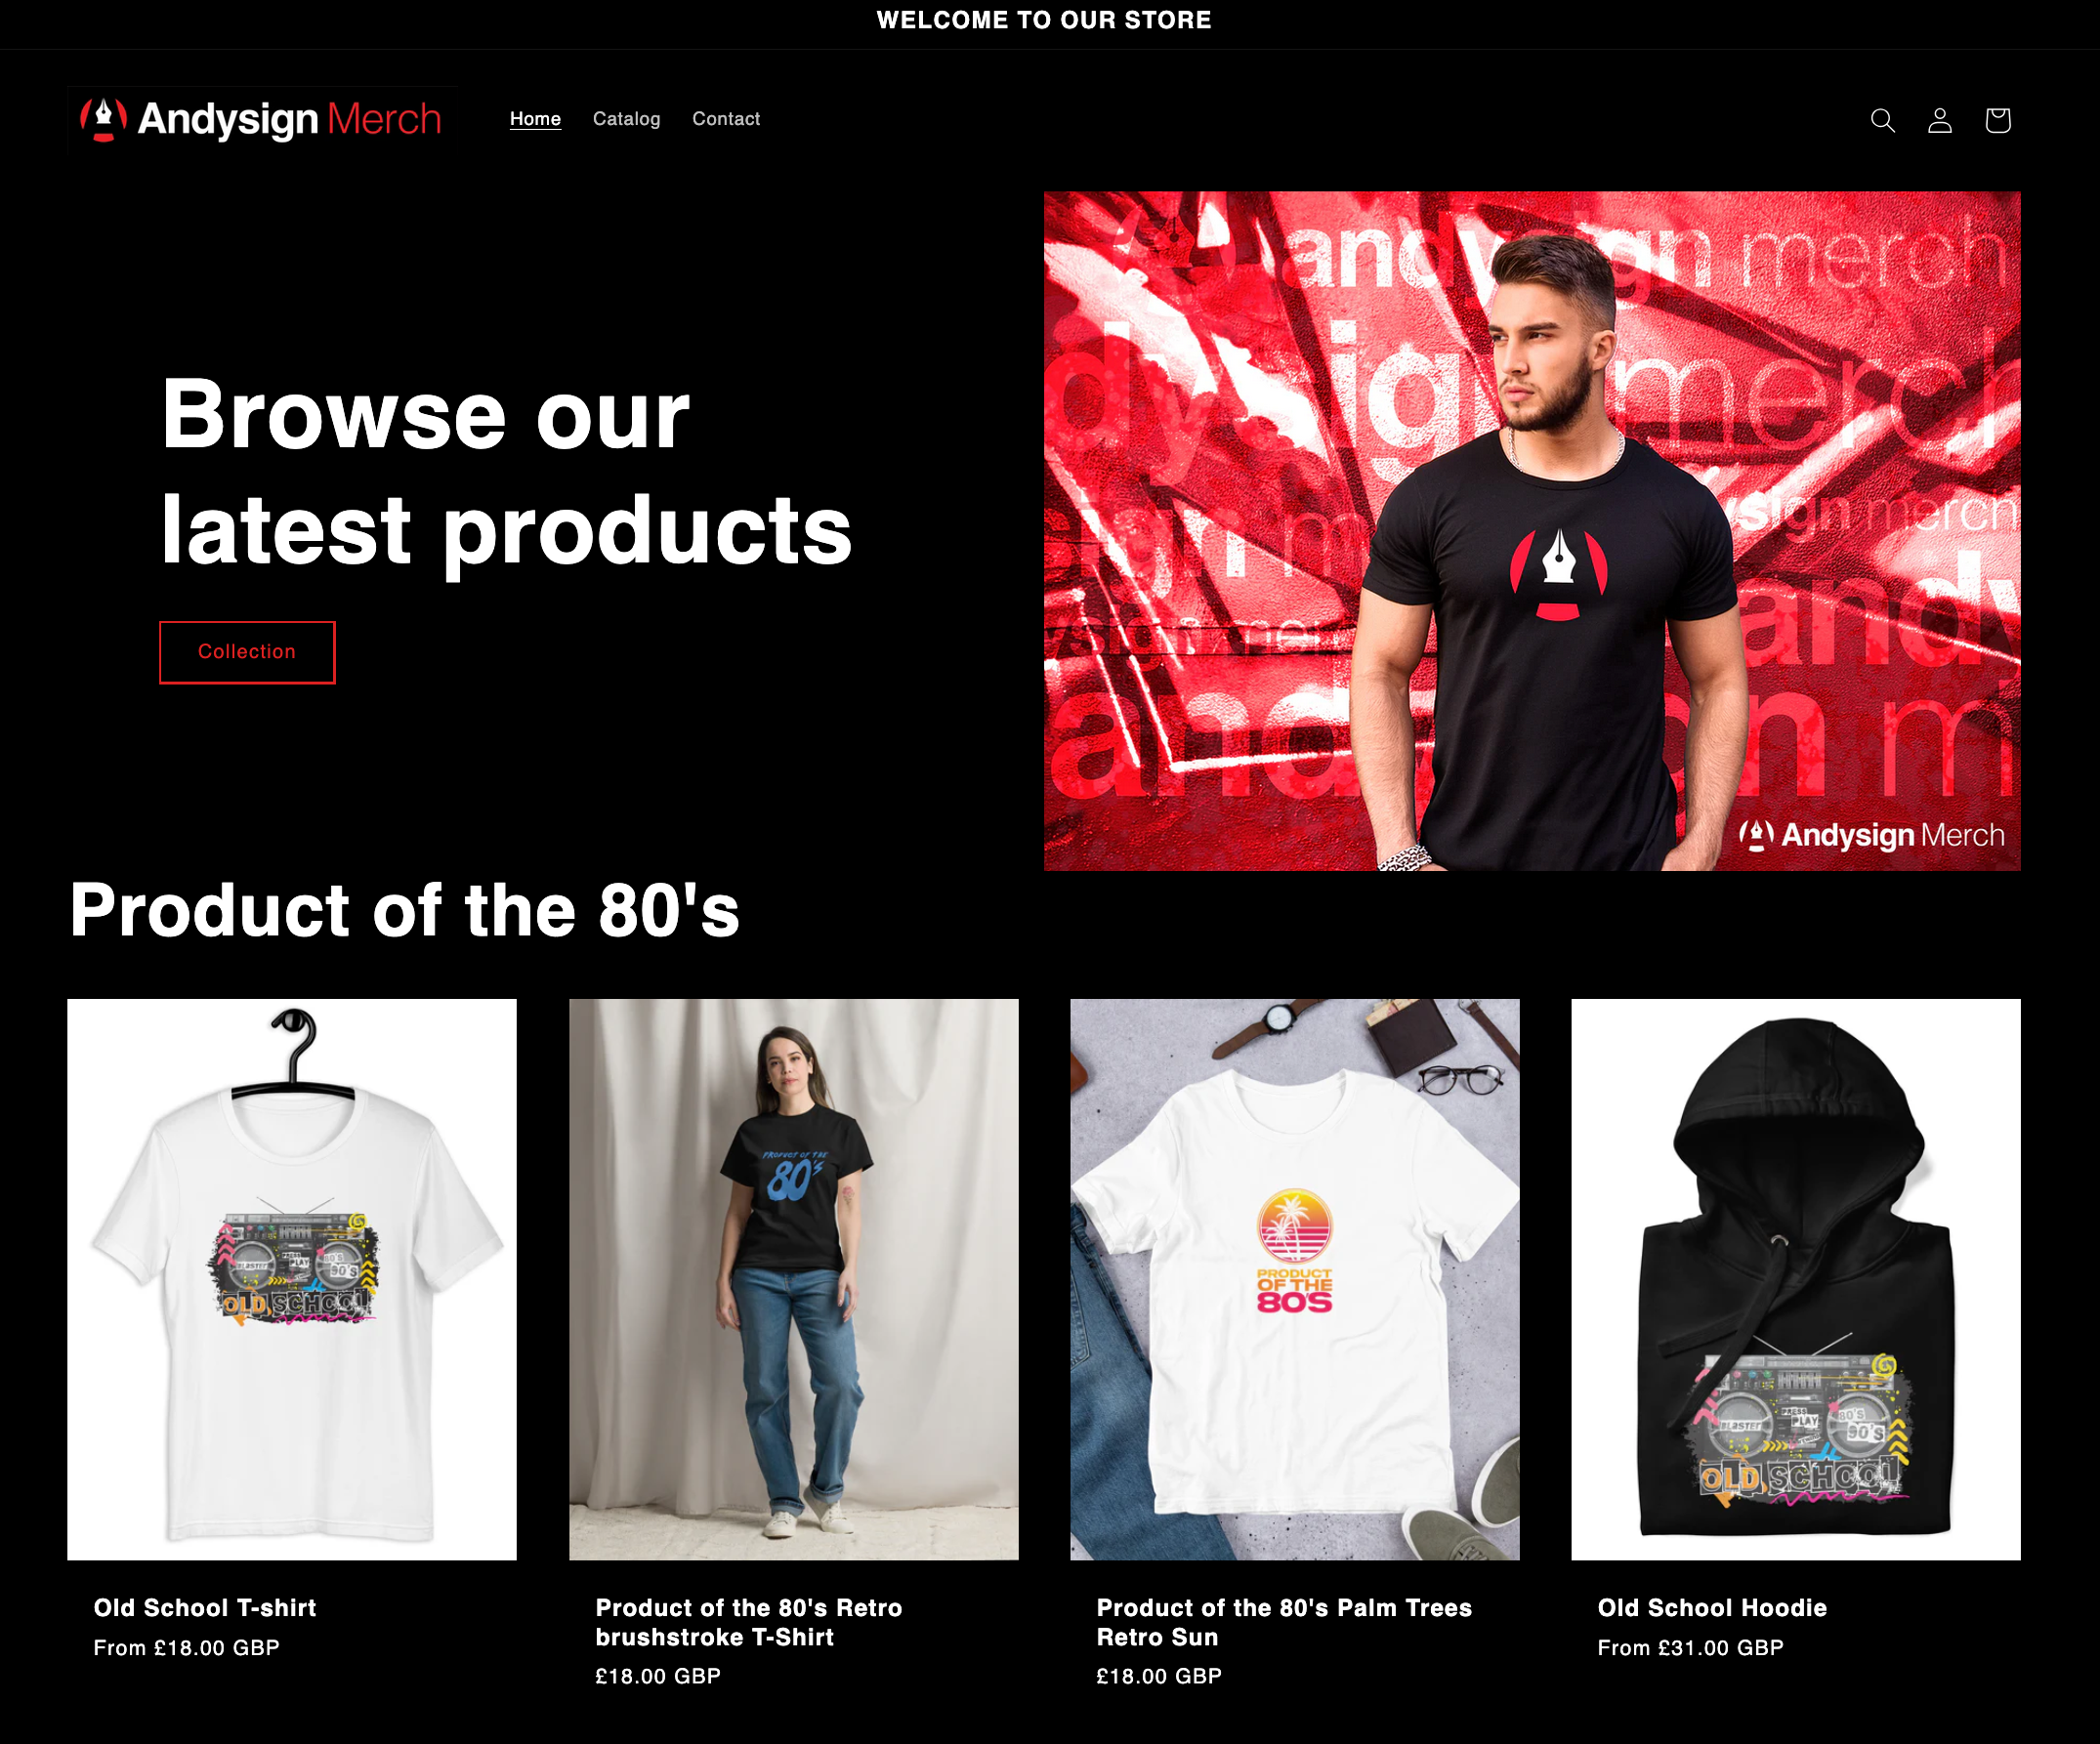Screen dimensions: 2100x1744
Task: Click the Old School T-shirt title link
Action: [x=205, y=1608]
